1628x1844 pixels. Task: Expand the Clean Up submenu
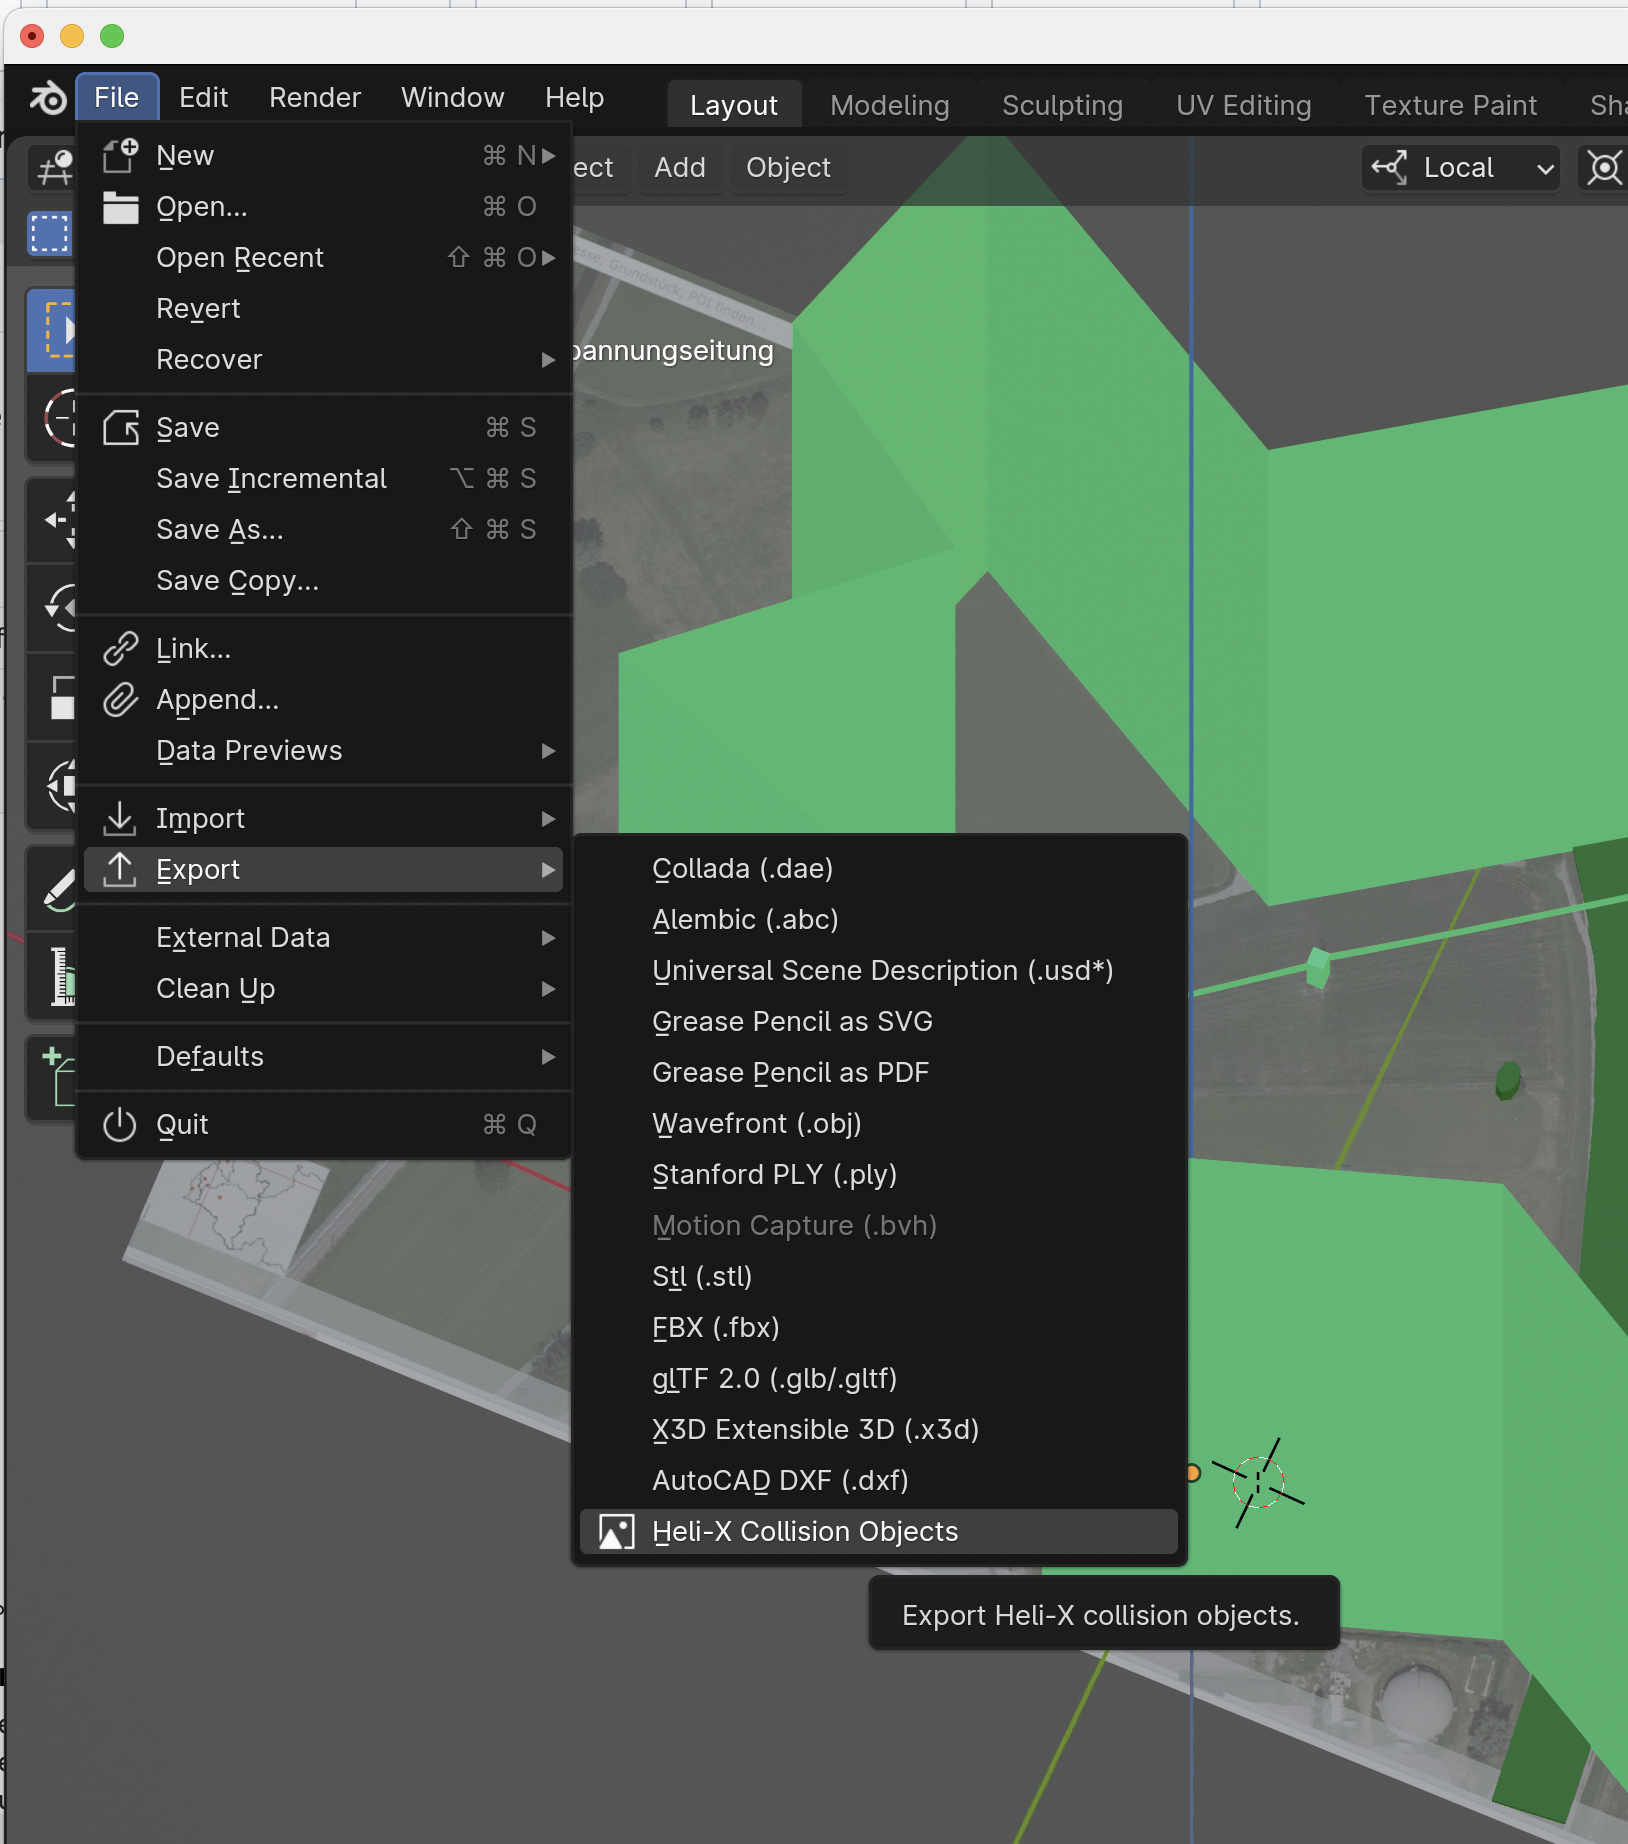548,989
